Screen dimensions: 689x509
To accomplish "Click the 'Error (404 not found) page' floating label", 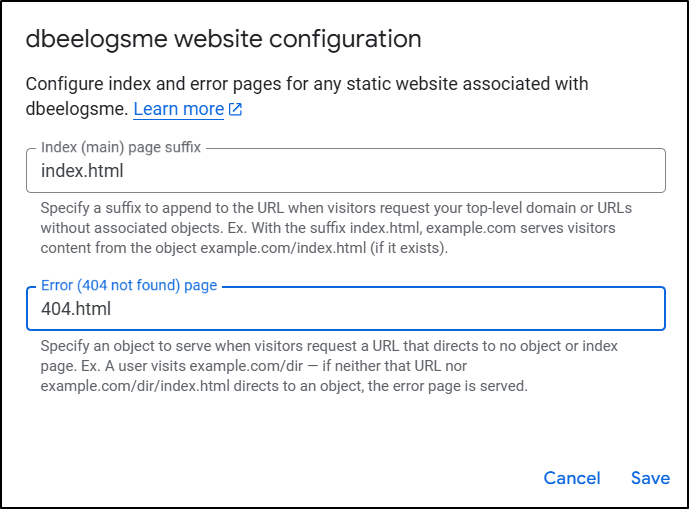I will coord(129,285).
